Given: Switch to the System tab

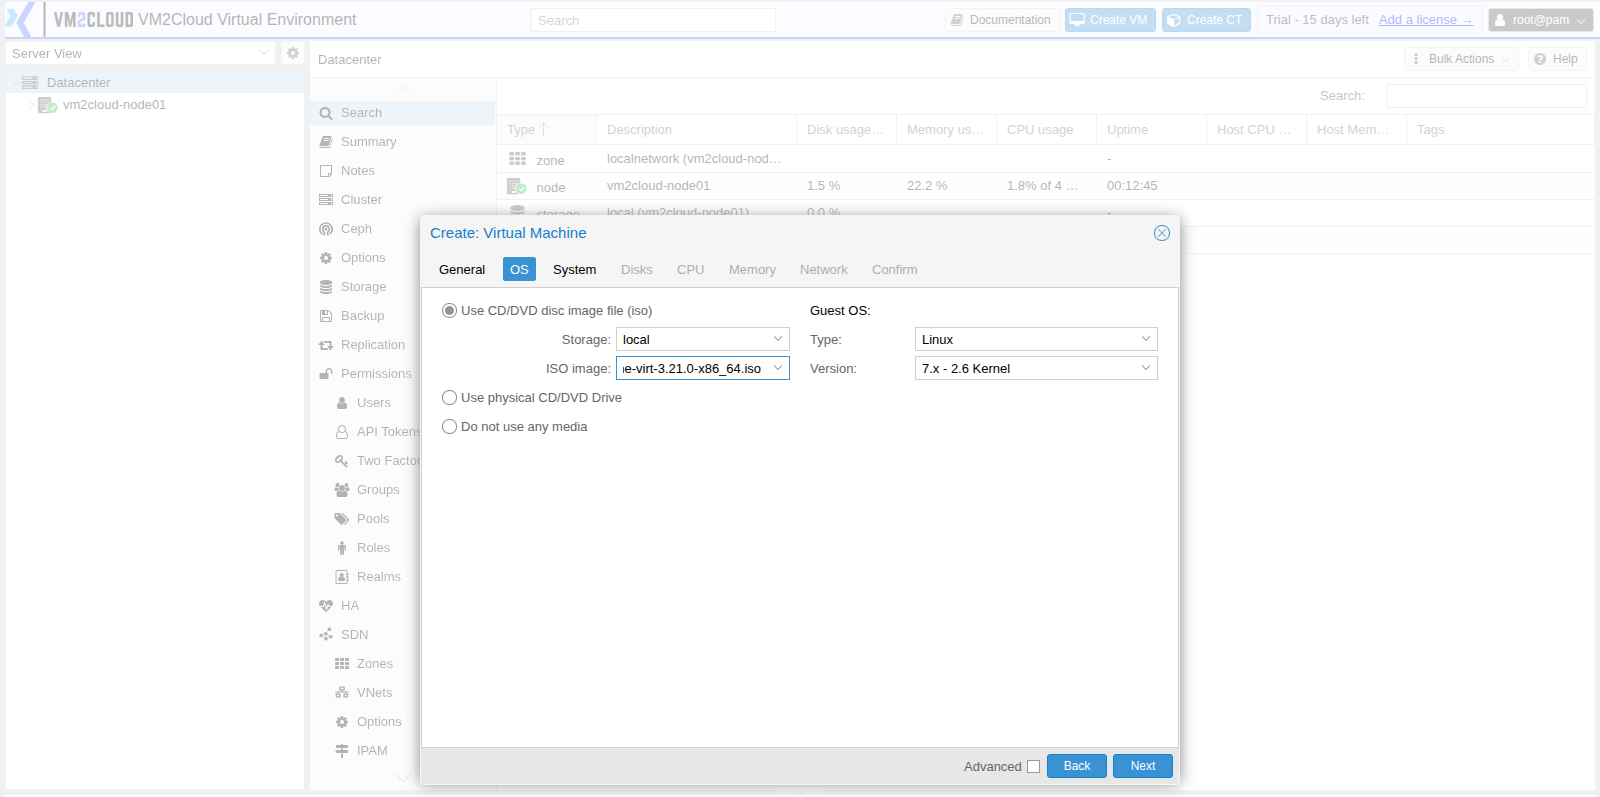Looking at the screenshot, I should [x=574, y=270].
